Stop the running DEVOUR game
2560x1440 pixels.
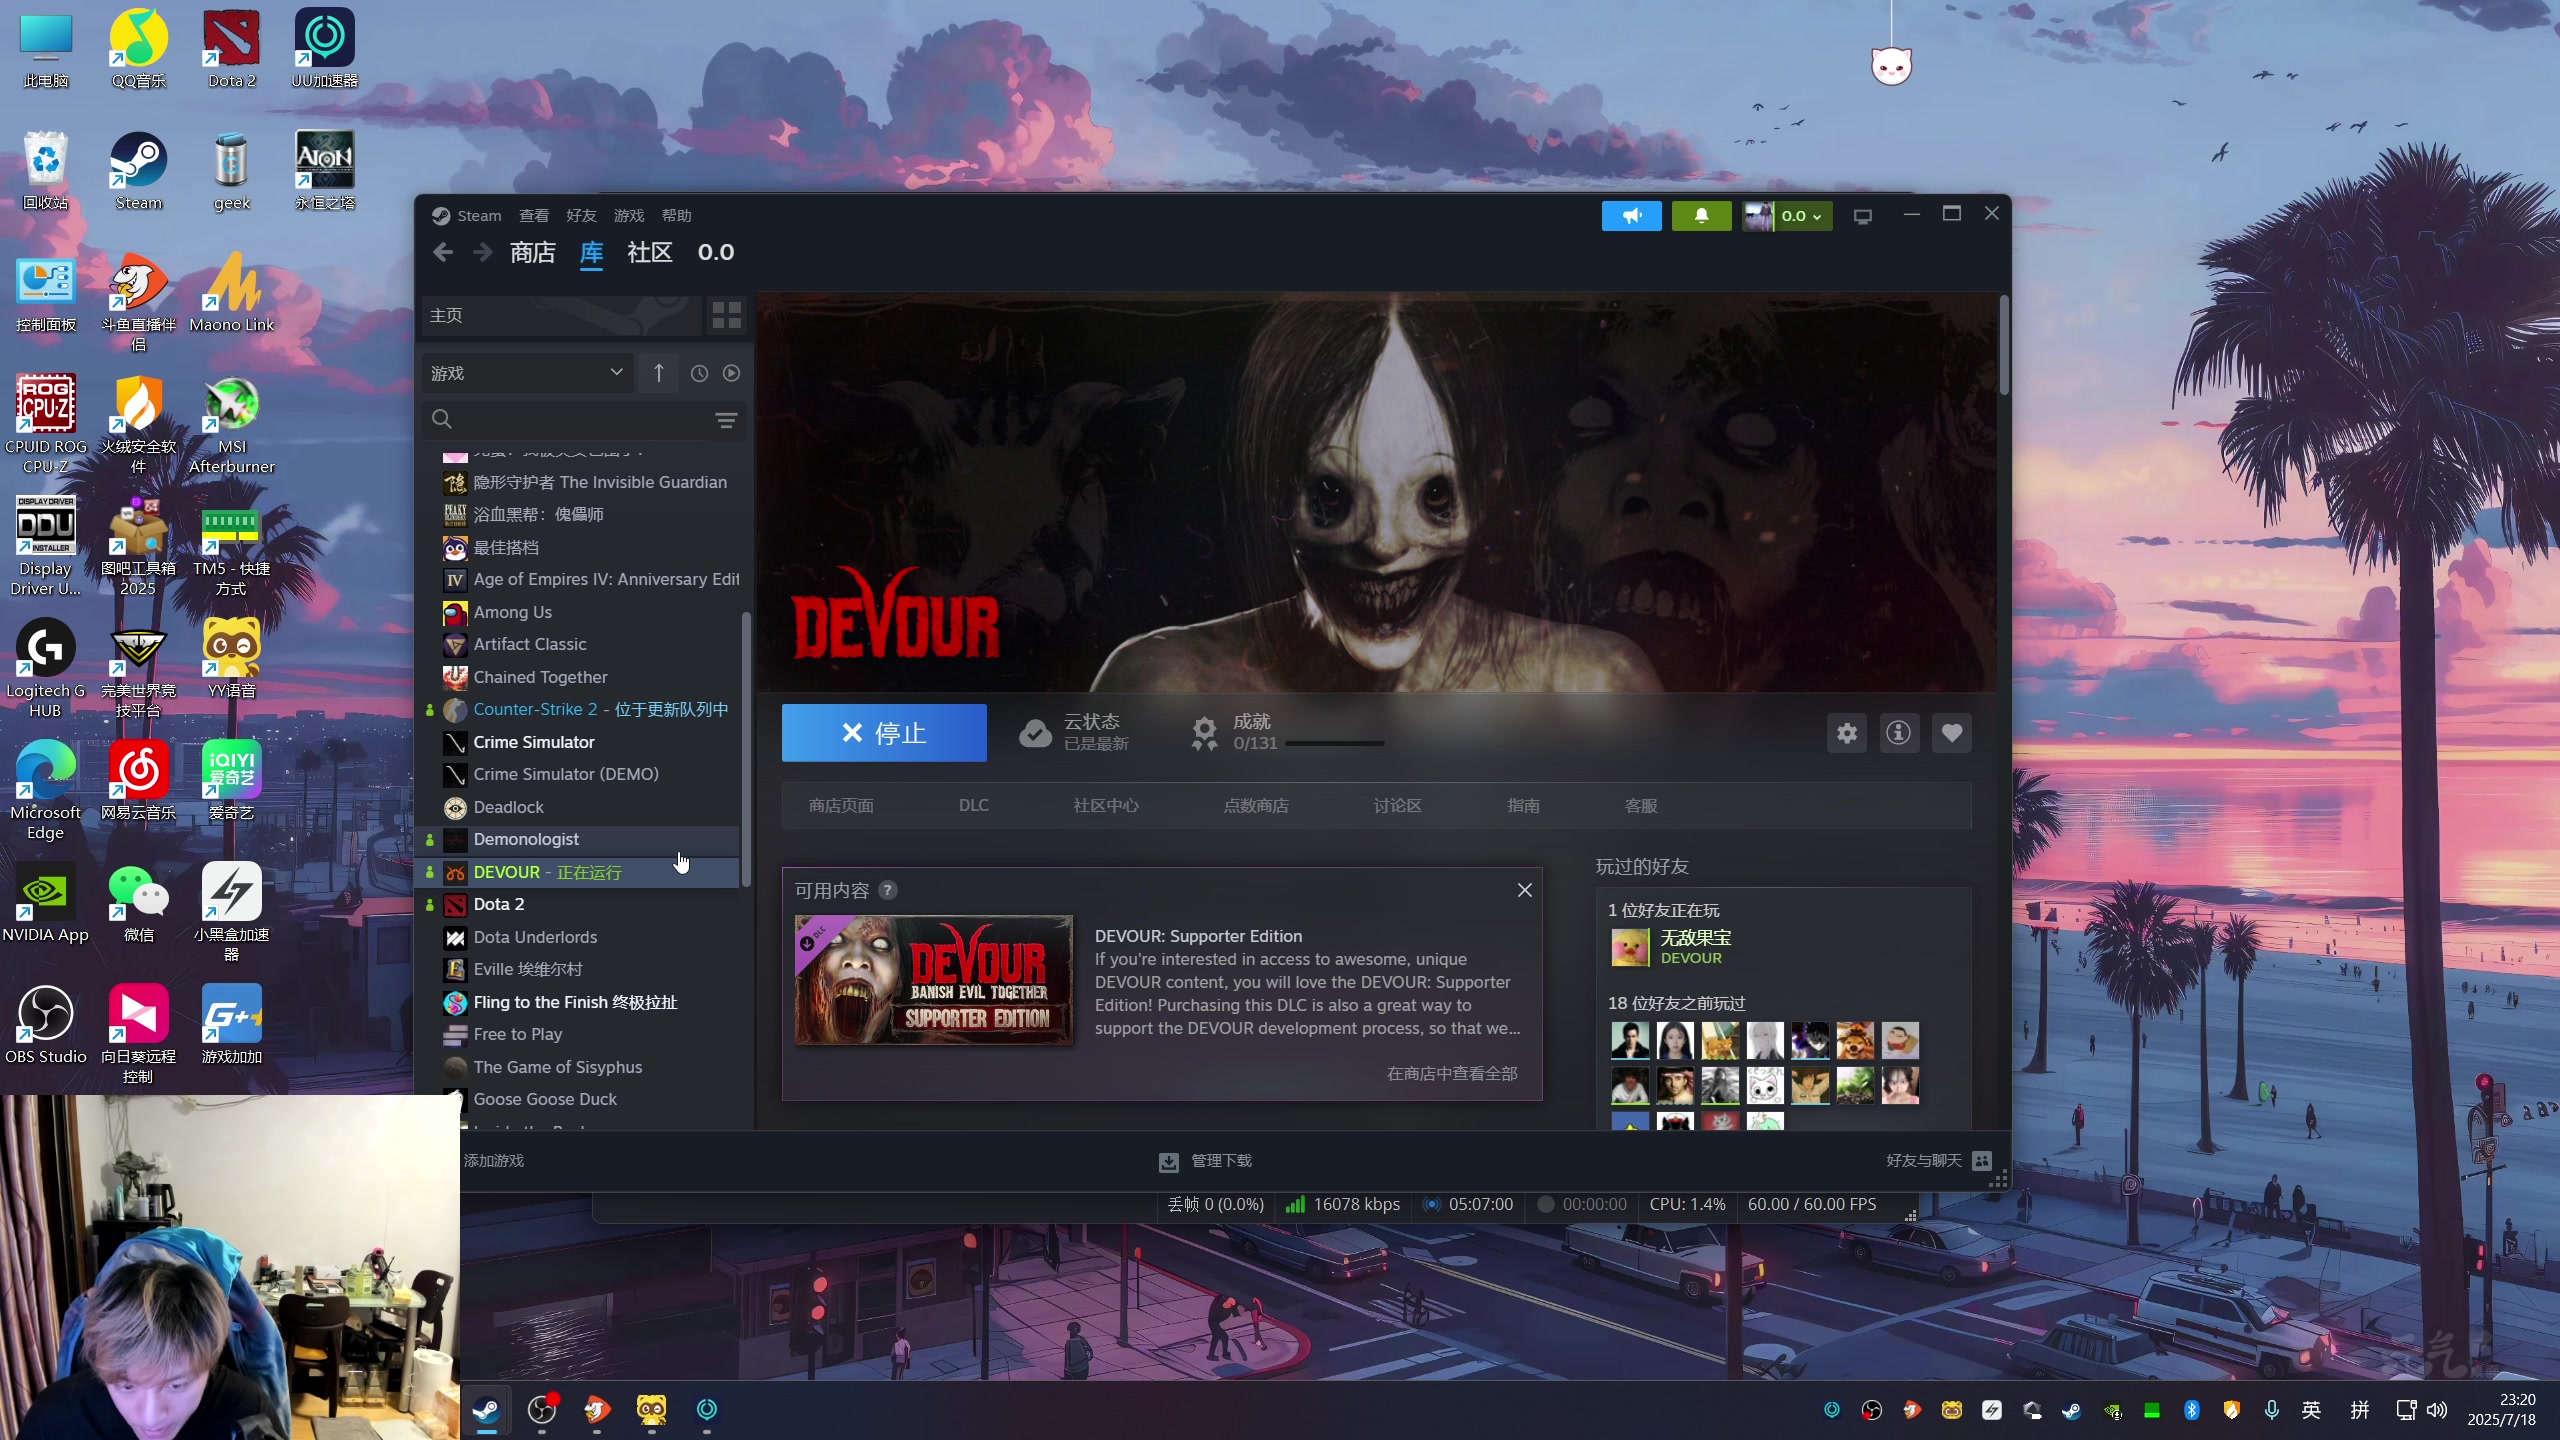[x=884, y=733]
